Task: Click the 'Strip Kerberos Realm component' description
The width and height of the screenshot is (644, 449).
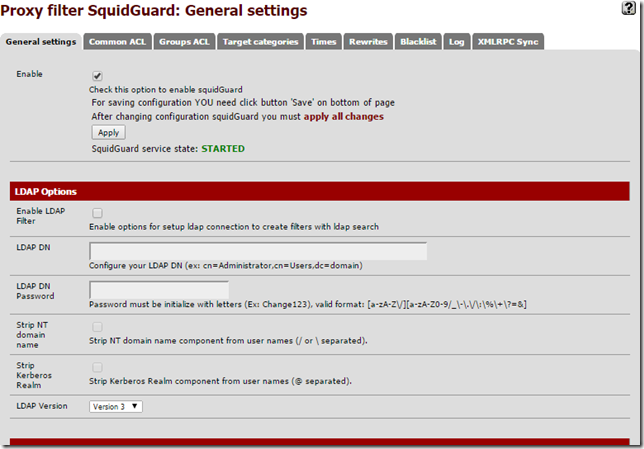Action: tap(221, 381)
